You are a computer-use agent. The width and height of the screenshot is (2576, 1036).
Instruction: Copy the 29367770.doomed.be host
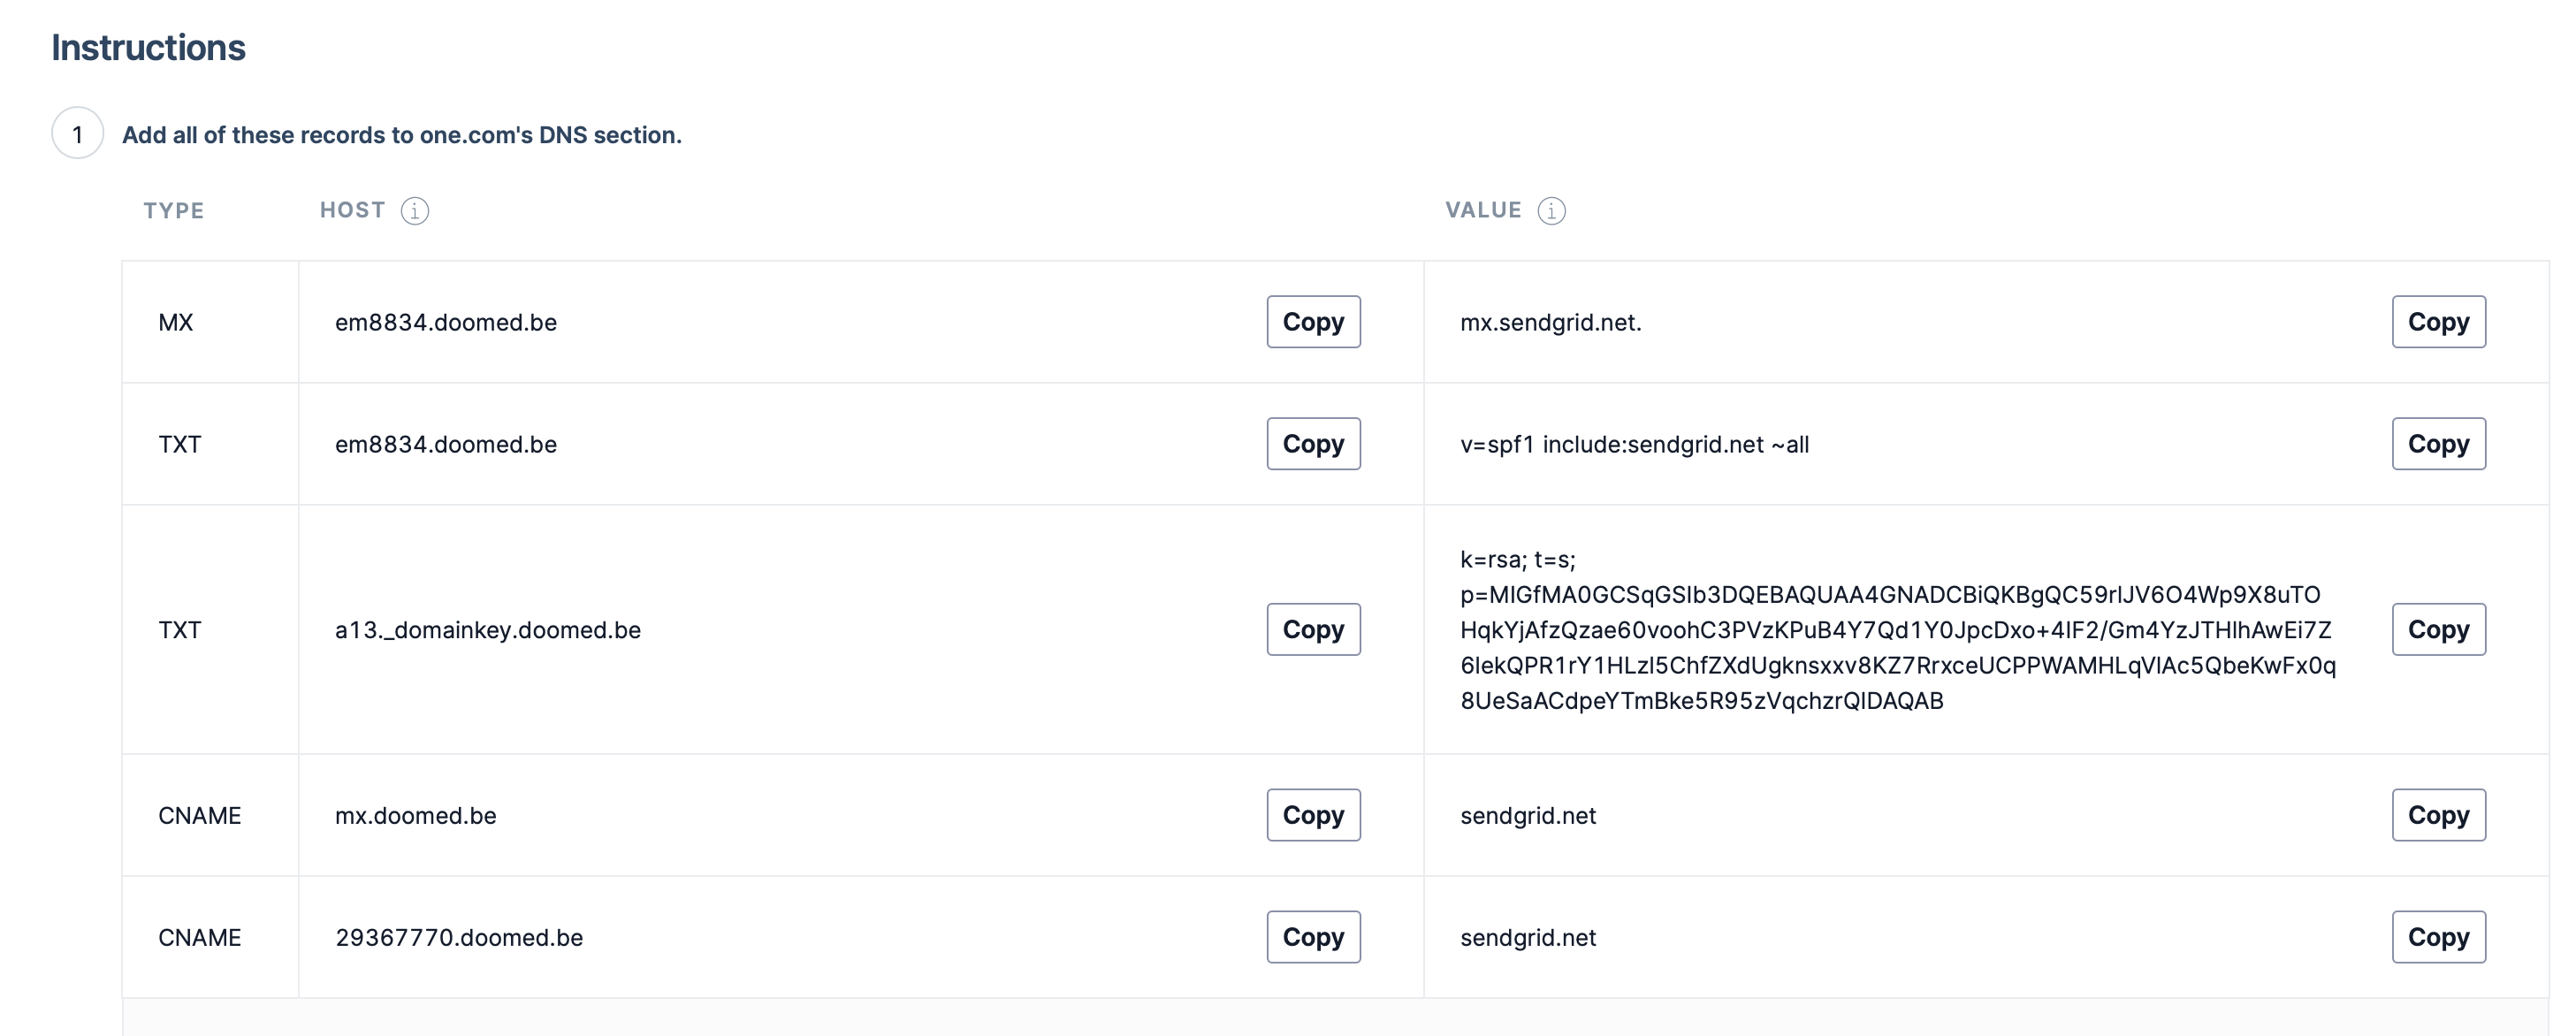[1312, 937]
